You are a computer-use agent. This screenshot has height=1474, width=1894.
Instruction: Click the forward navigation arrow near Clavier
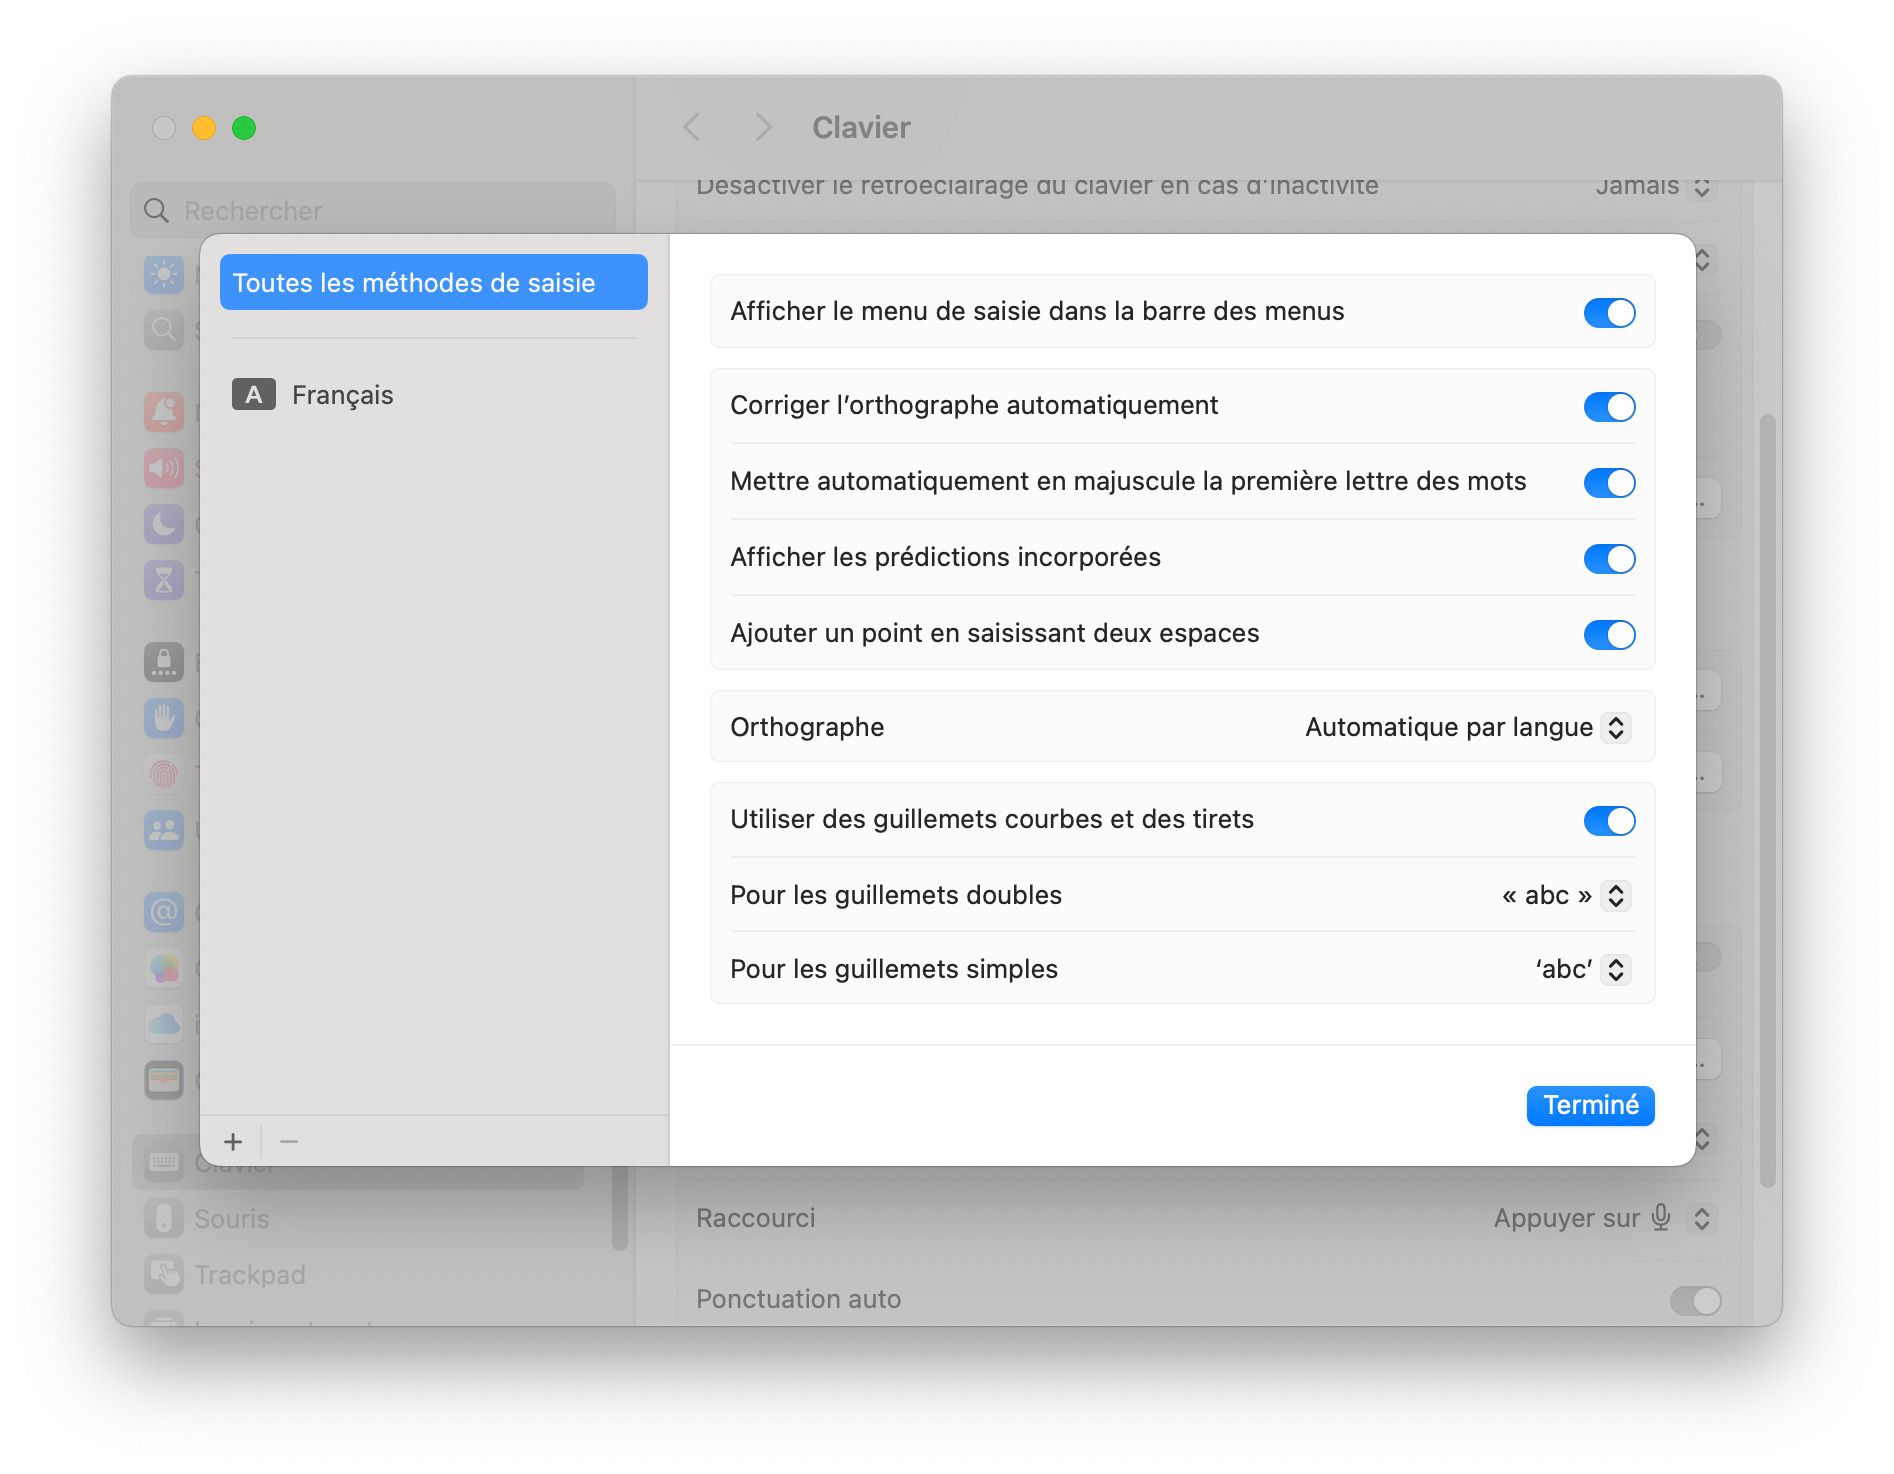763,128
